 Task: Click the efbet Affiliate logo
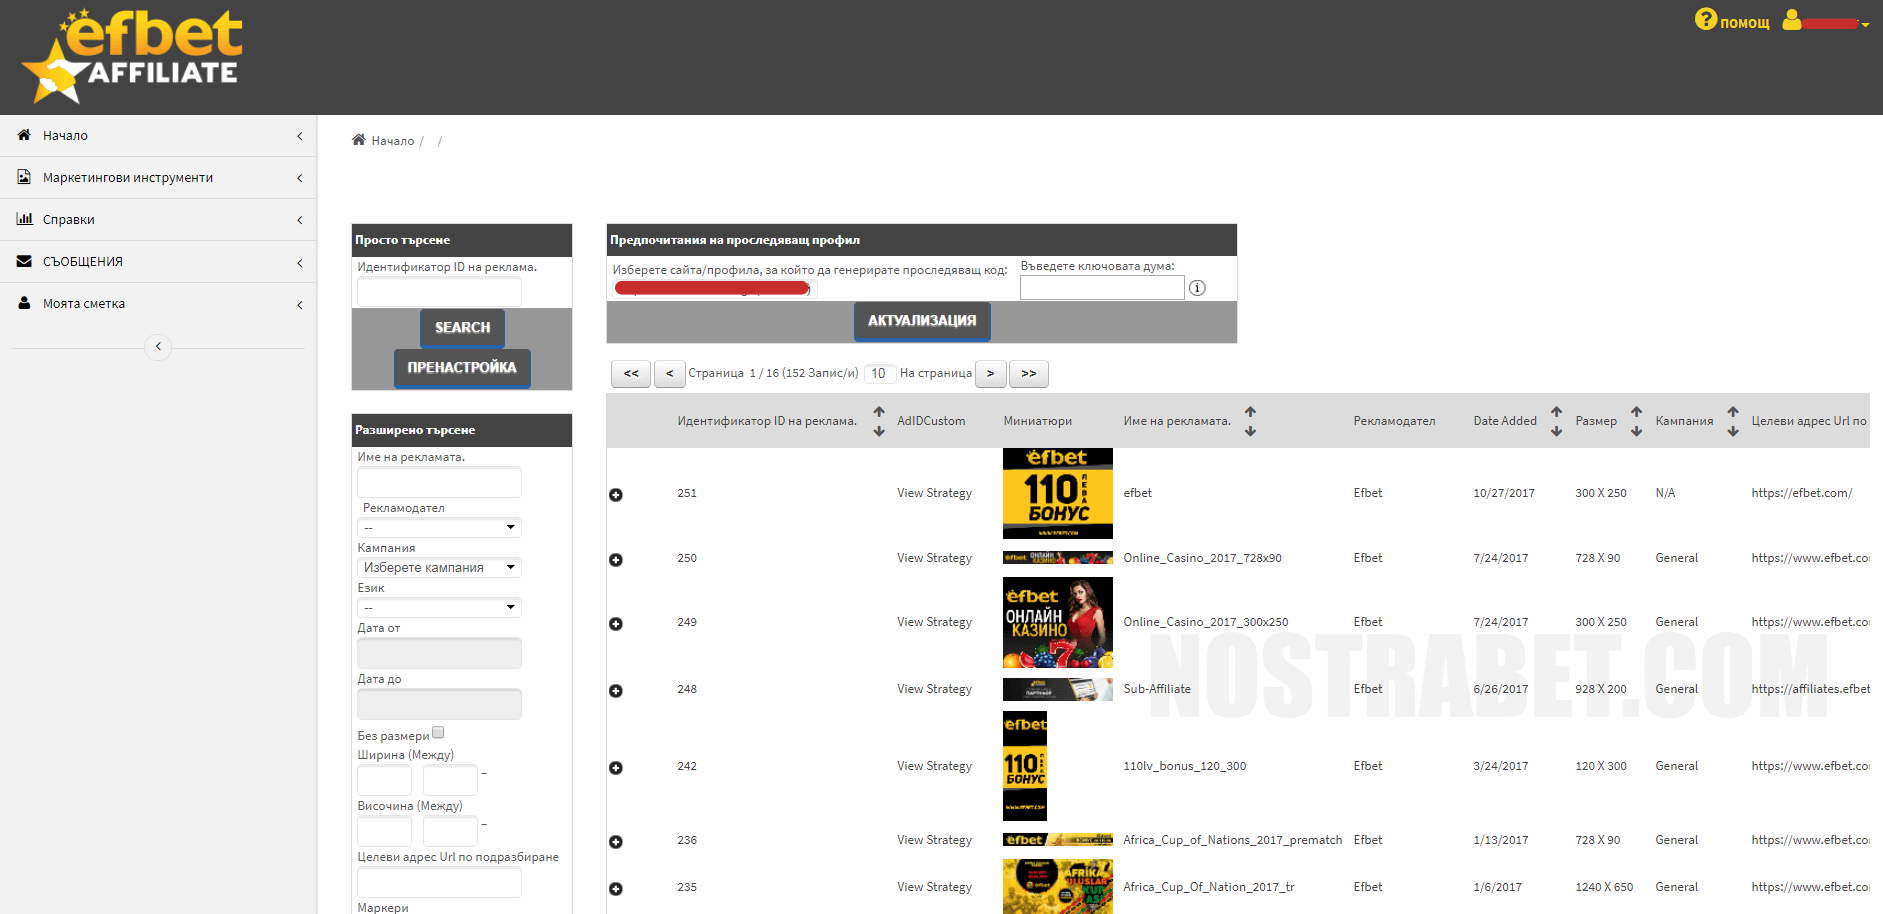point(132,56)
